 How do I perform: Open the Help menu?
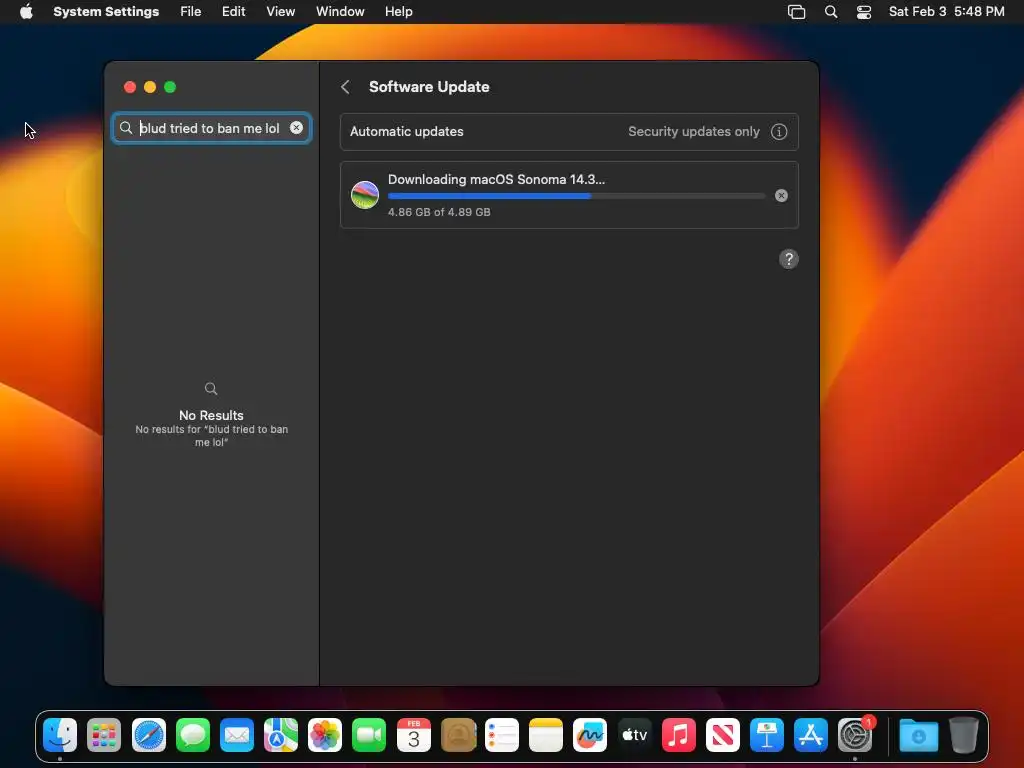coord(398,12)
